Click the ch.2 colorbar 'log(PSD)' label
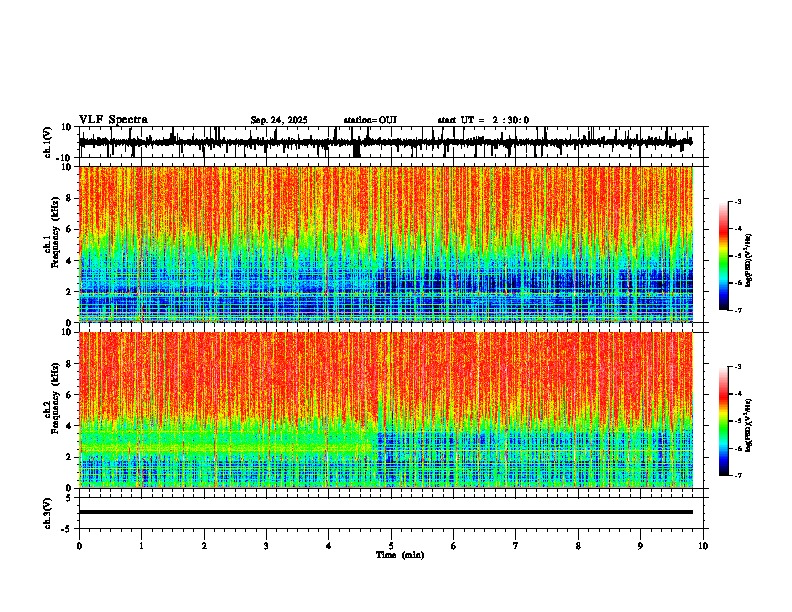Image resolution: width=792 pixels, height=612 pixels. click(x=748, y=425)
